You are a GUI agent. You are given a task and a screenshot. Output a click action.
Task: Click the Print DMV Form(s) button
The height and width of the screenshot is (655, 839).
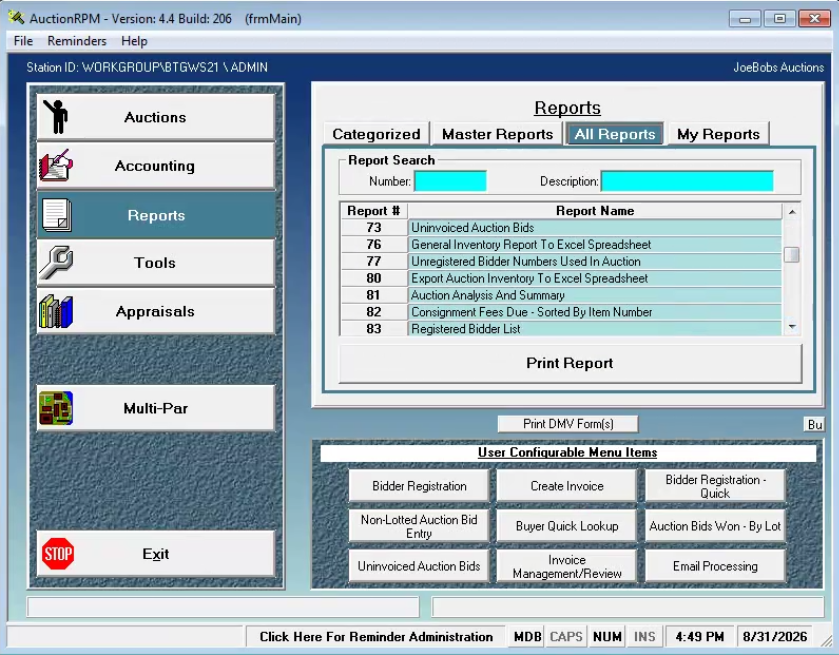568,424
